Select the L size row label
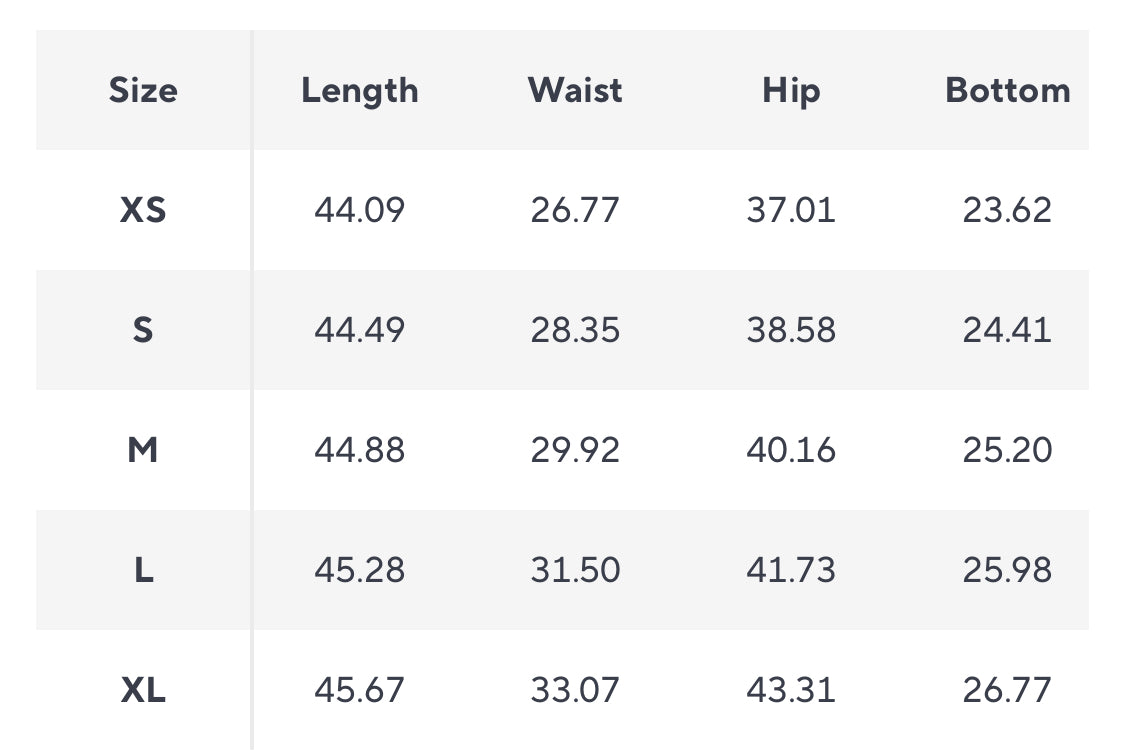 [x=143, y=570]
